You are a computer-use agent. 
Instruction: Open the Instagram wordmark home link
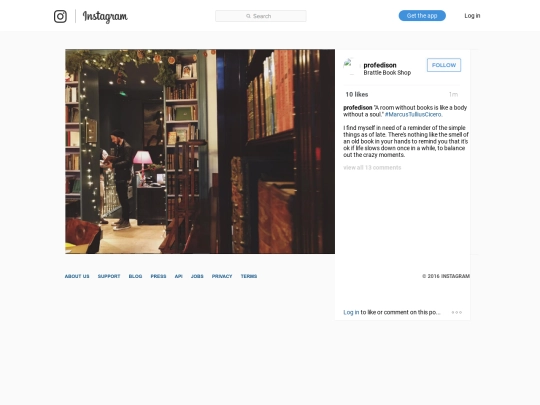click(105, 16)
